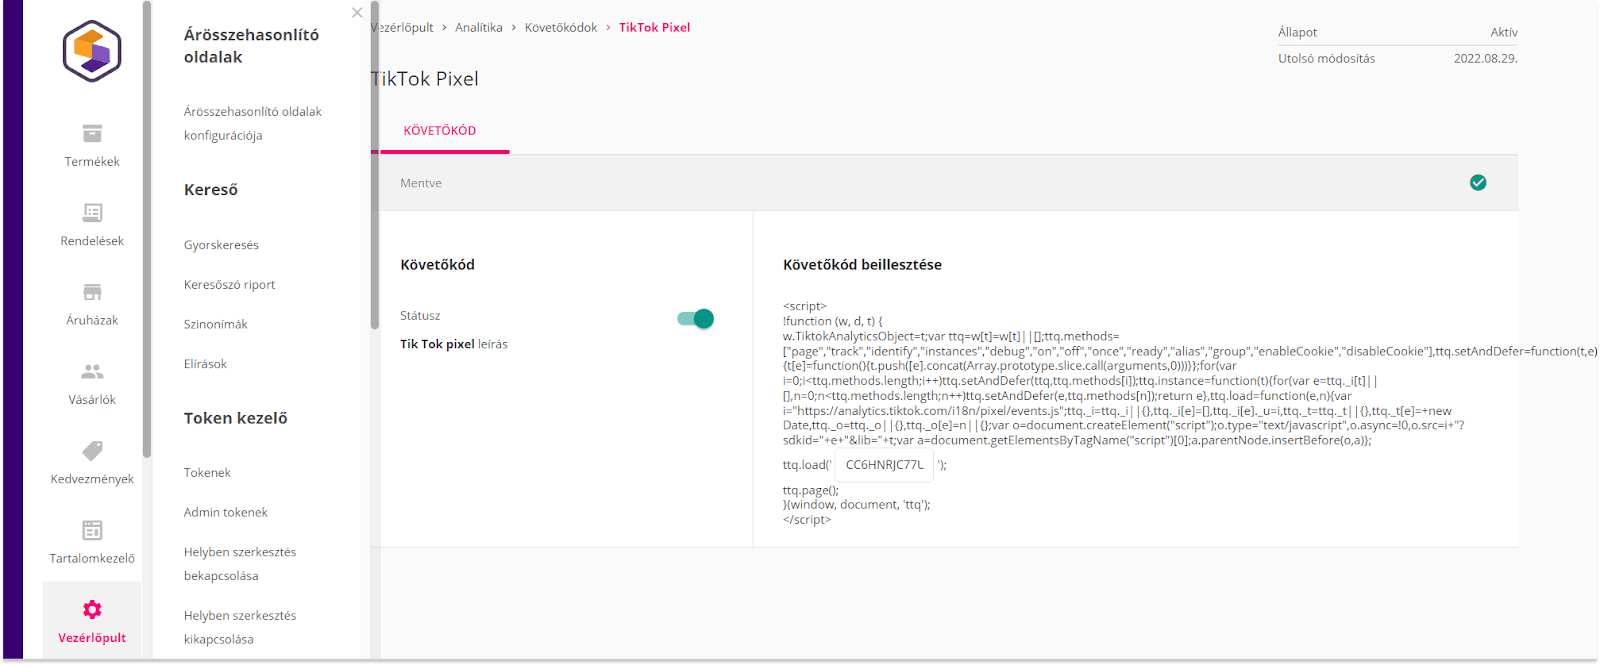
Task: Open Szinonimák menu item
Action: pyautogui.click(x=216, y=325)
